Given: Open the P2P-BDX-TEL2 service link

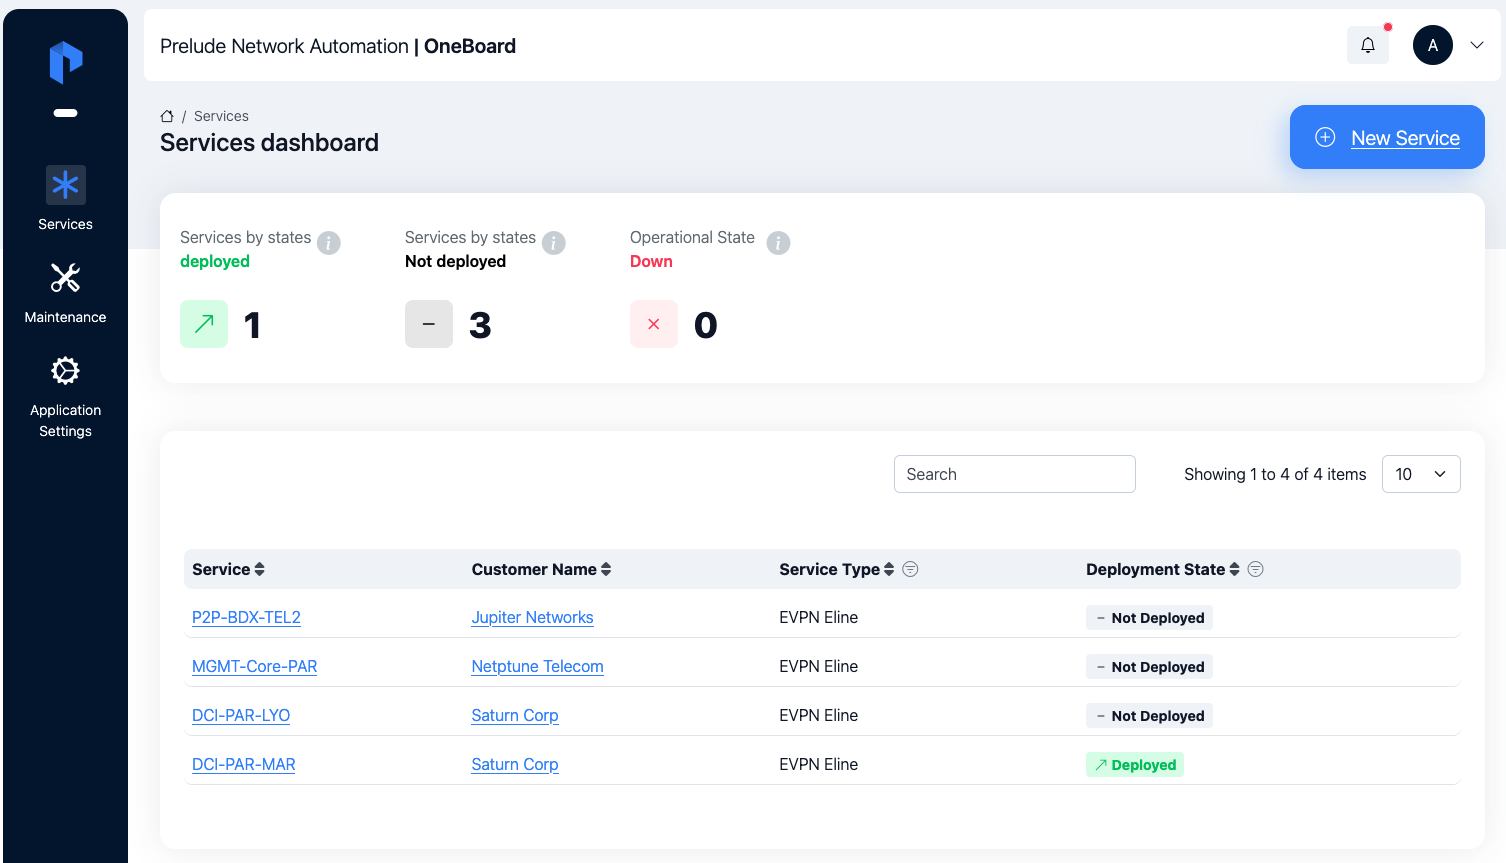Looking at the screenshot, I should (x=246, y=617).
